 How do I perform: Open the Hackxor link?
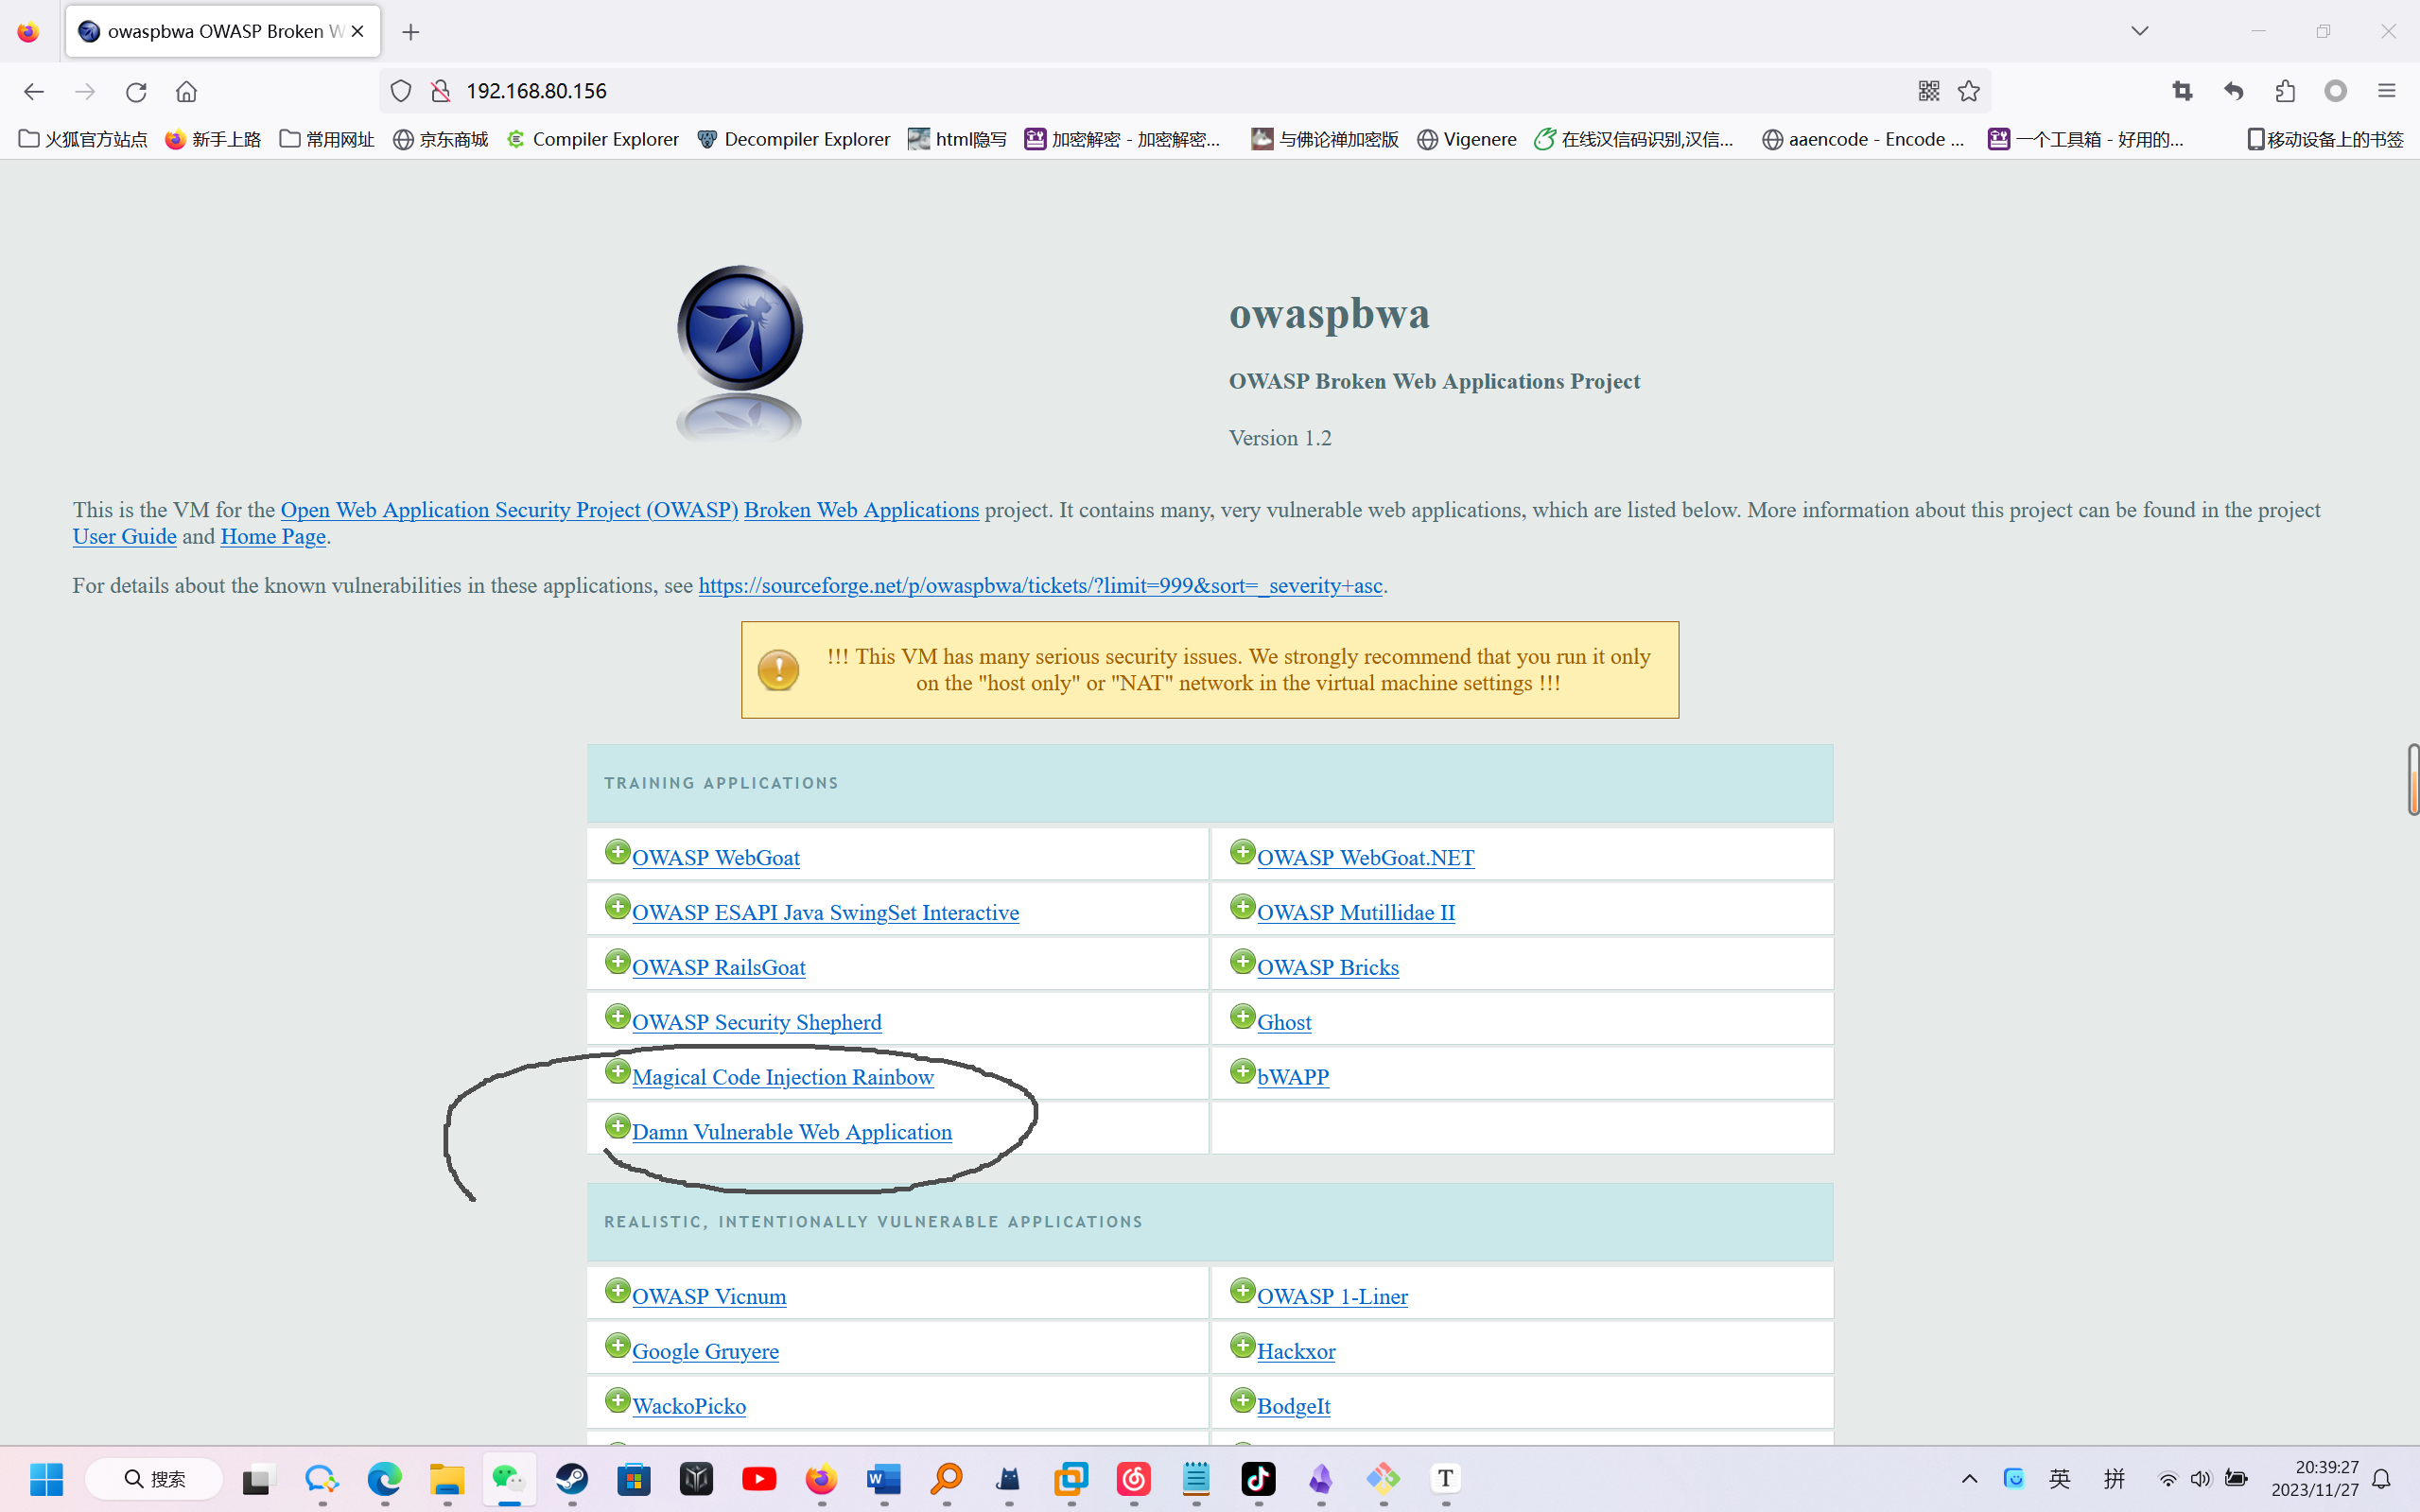(x=1296, y=1352)
